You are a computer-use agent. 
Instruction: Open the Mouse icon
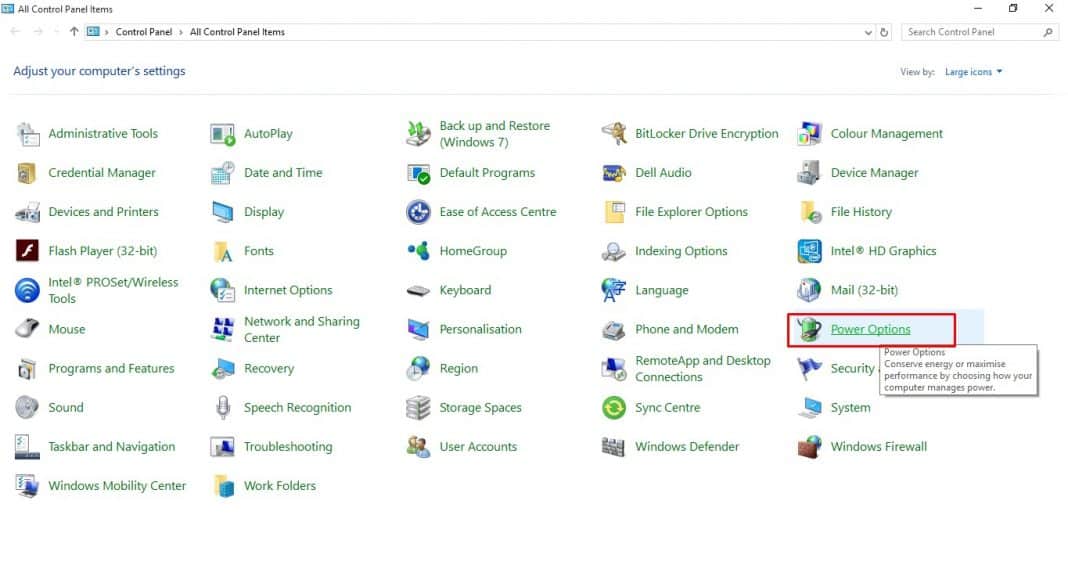pos(27,329)
